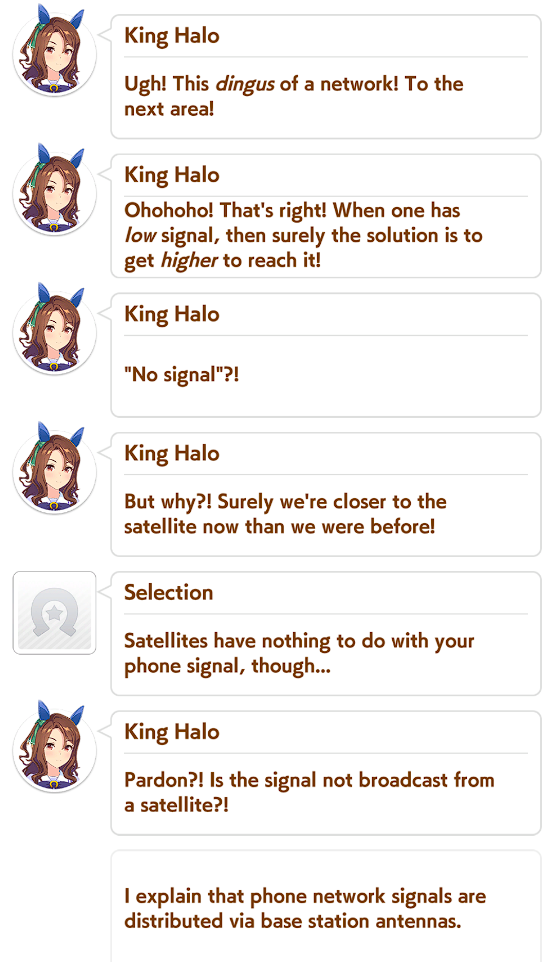Select the "Pardon?! Is the signal" bubble
This screenshot has height=962, width=558.
(326, 773)
